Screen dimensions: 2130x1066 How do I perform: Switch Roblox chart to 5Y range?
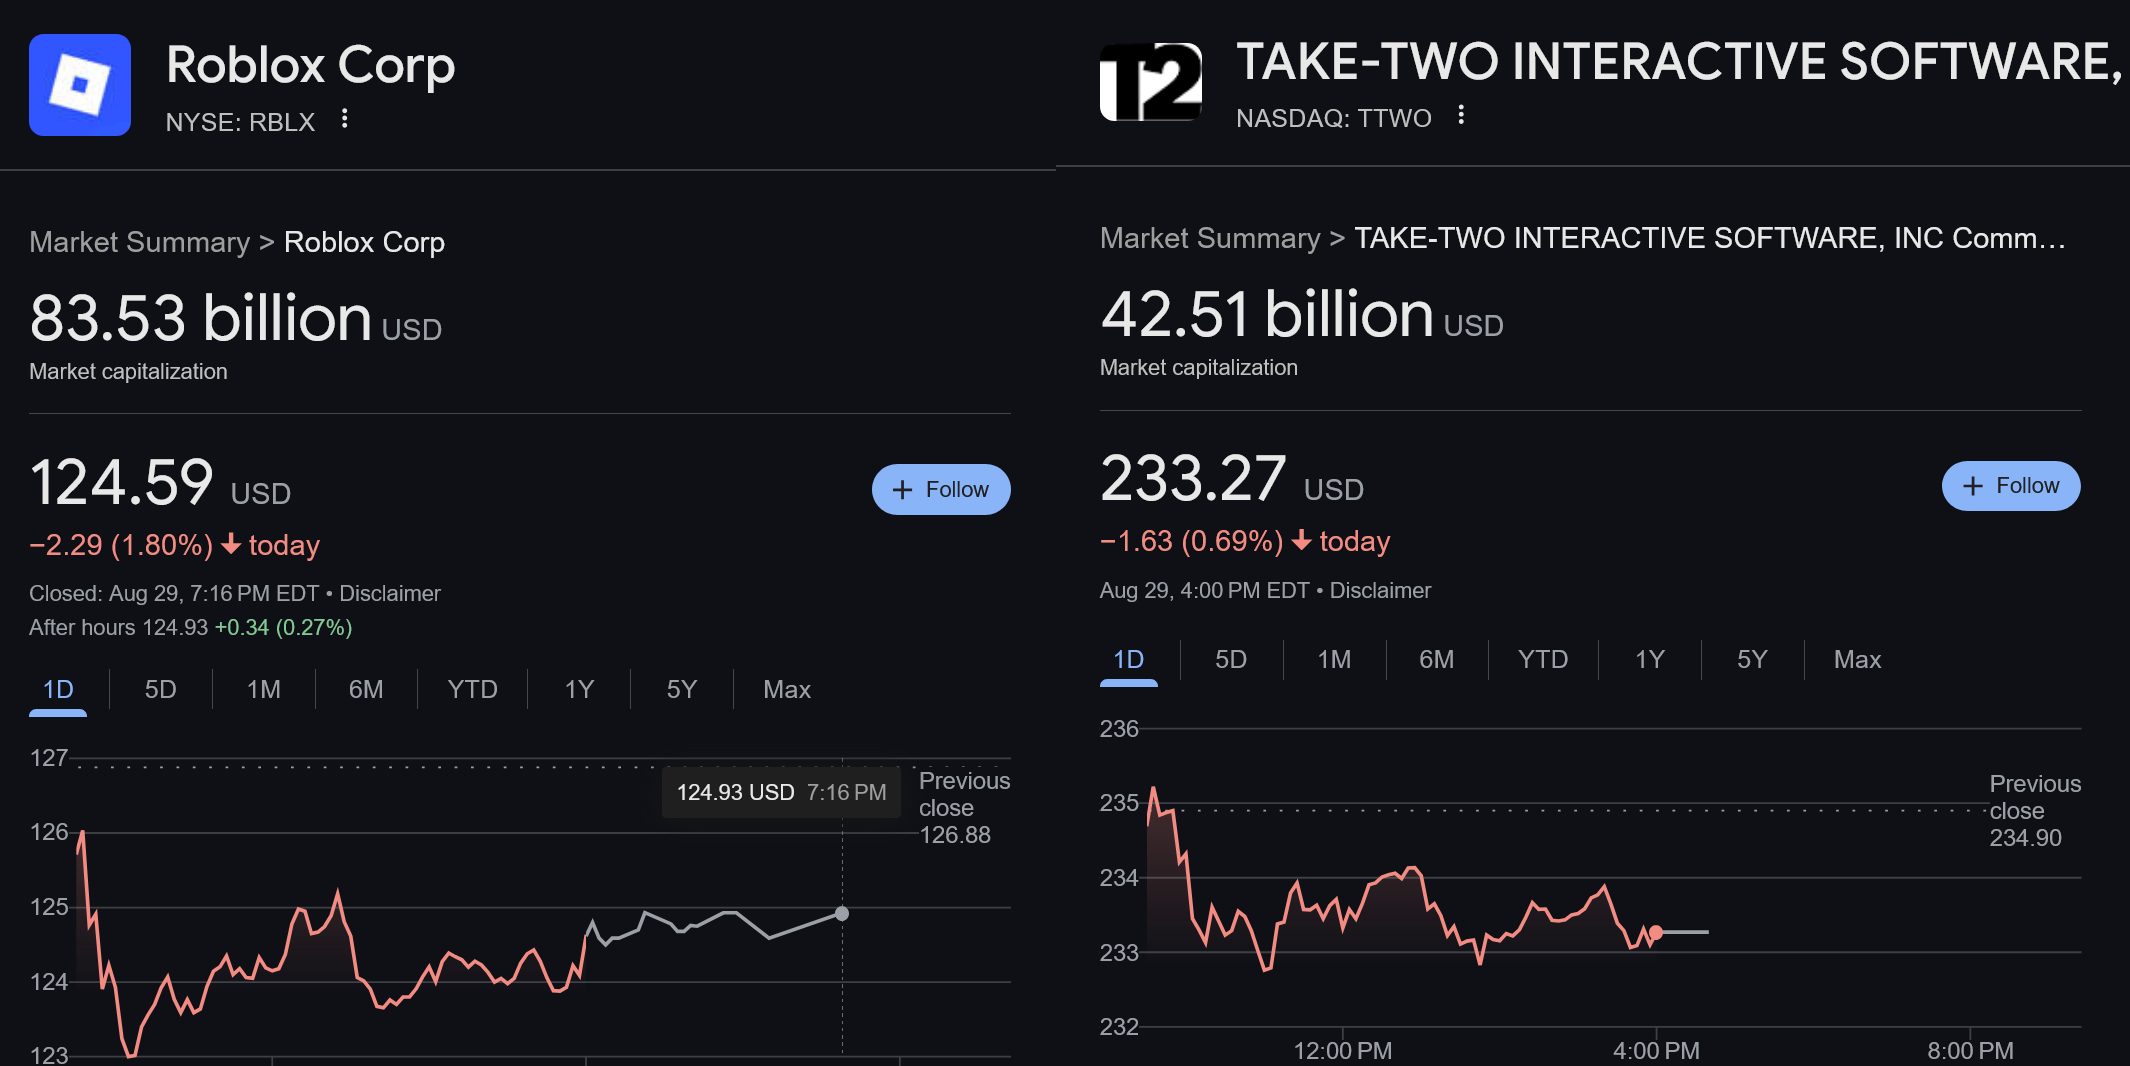[681, 689]
